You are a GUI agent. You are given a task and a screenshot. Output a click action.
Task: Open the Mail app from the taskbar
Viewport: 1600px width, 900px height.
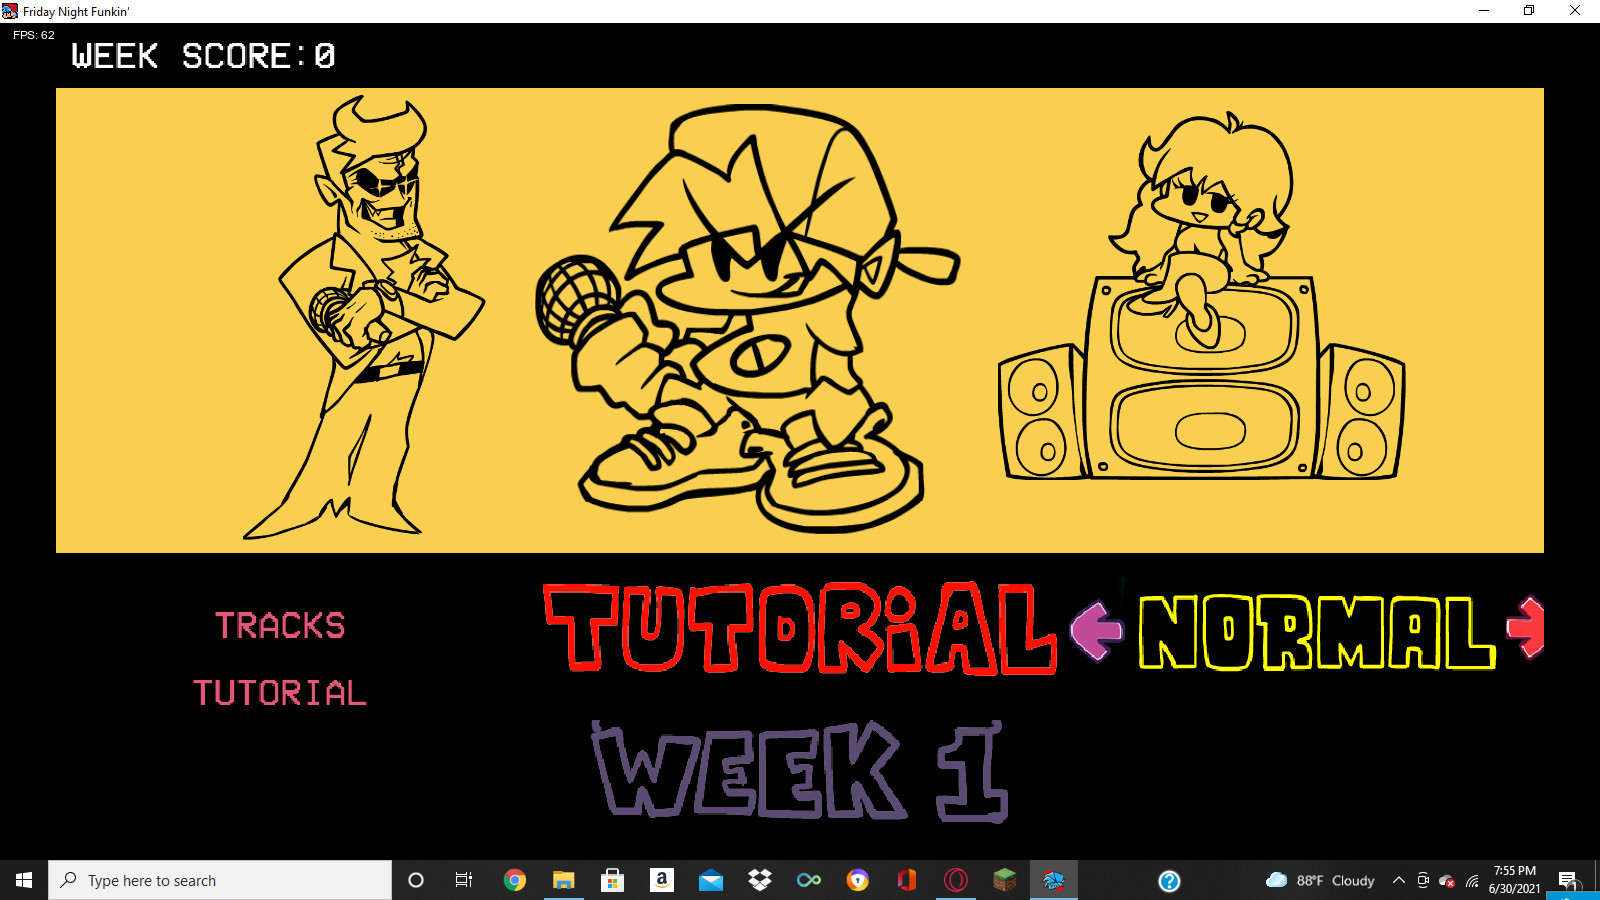[711, 880]
